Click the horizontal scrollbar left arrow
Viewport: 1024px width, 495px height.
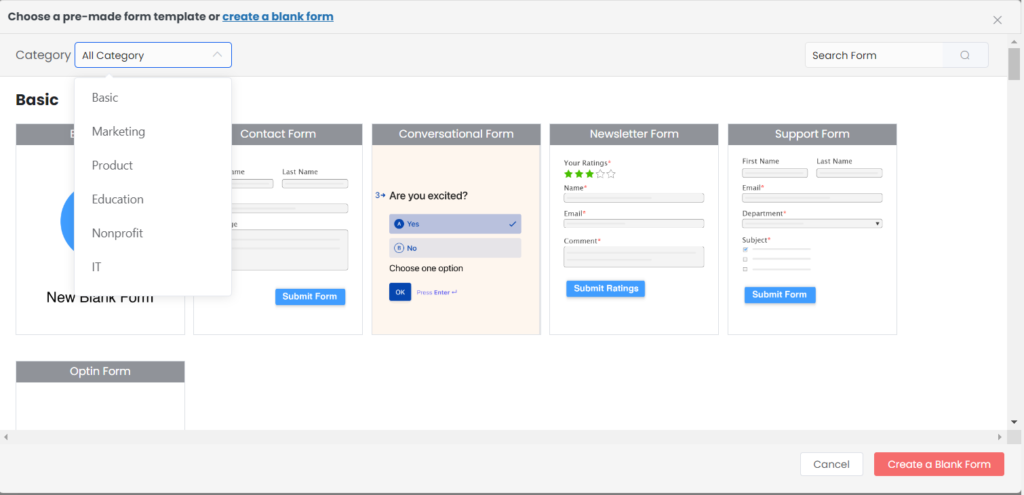(6, 436)
